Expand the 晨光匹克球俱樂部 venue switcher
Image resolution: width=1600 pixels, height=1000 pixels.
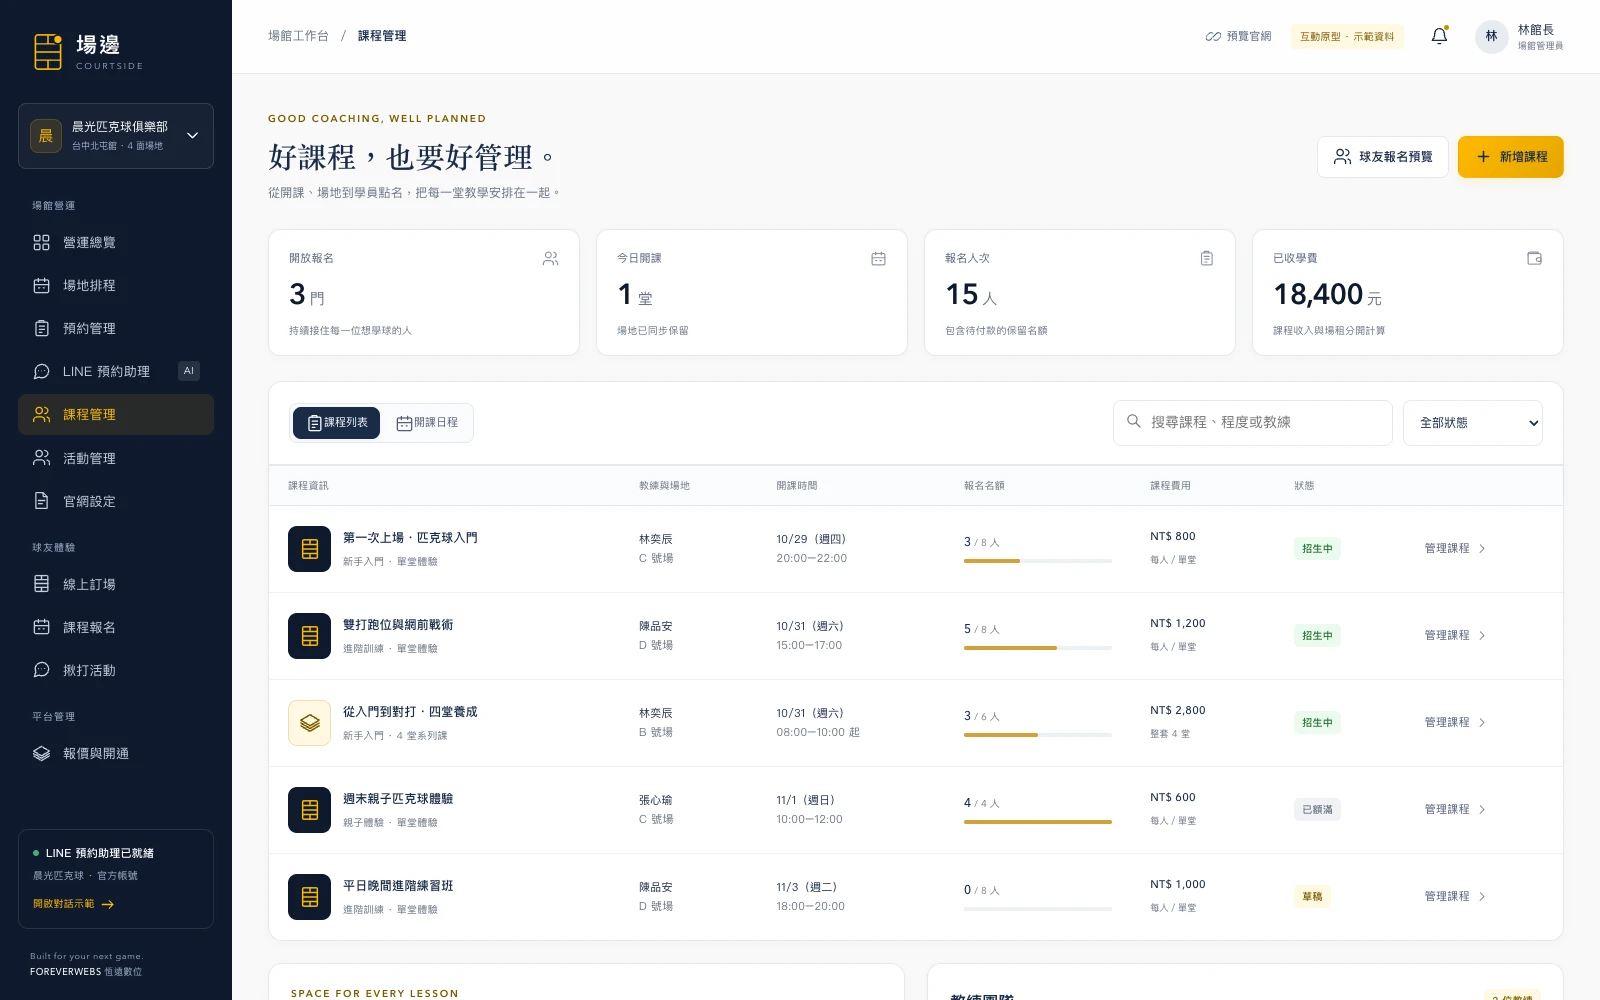[116, 136]
